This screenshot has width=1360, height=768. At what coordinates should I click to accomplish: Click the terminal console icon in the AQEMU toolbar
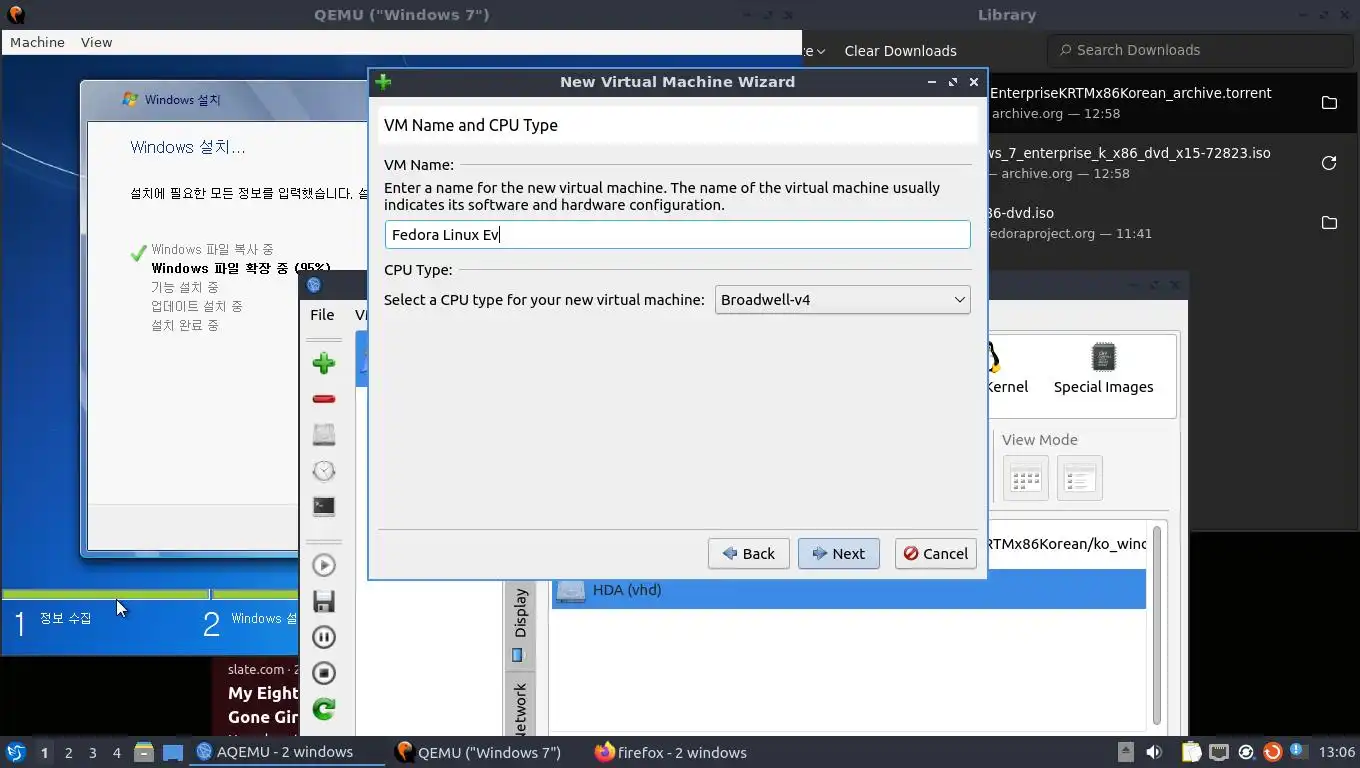323,507
